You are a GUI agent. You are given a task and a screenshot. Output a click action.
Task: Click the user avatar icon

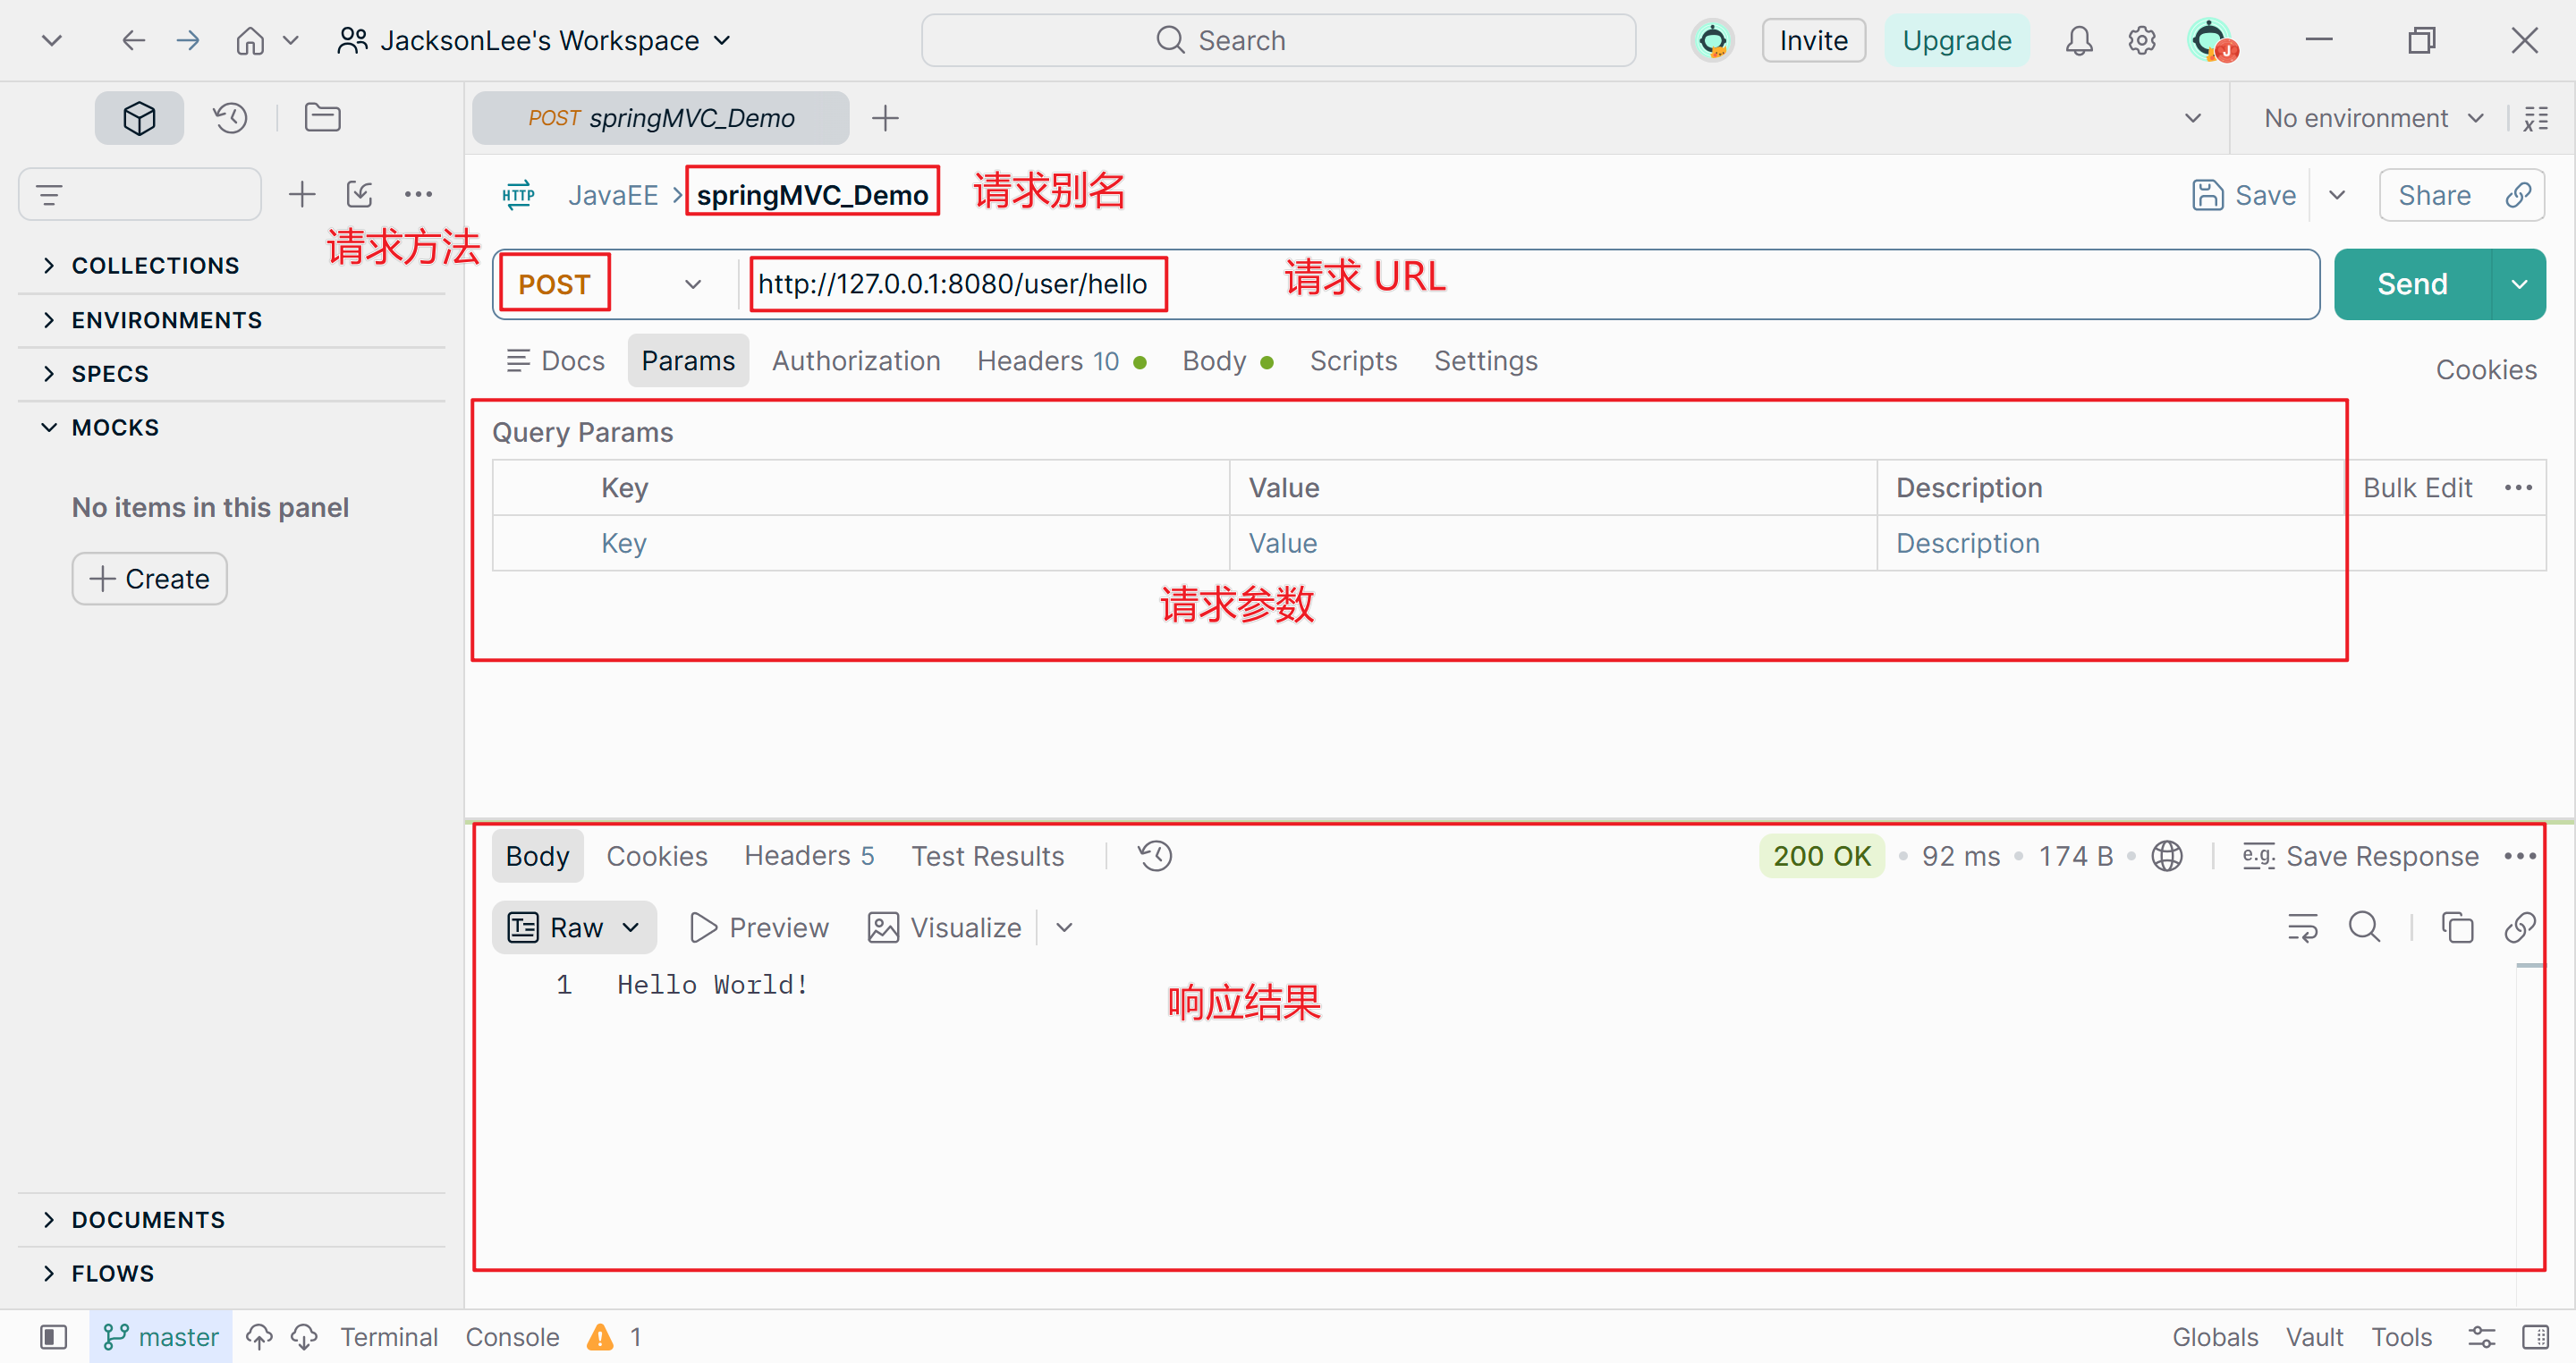(x=2211, y=40)
